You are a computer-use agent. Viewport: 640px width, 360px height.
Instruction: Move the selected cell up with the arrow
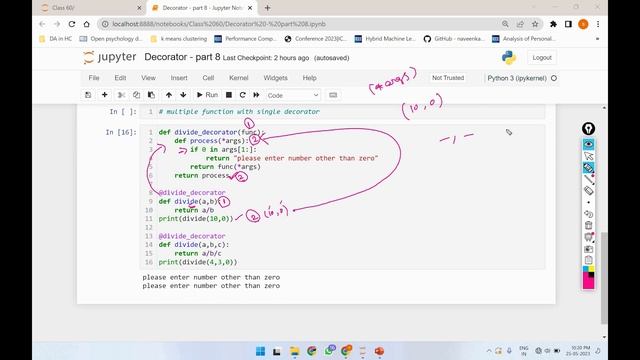[x=169, y=95]
